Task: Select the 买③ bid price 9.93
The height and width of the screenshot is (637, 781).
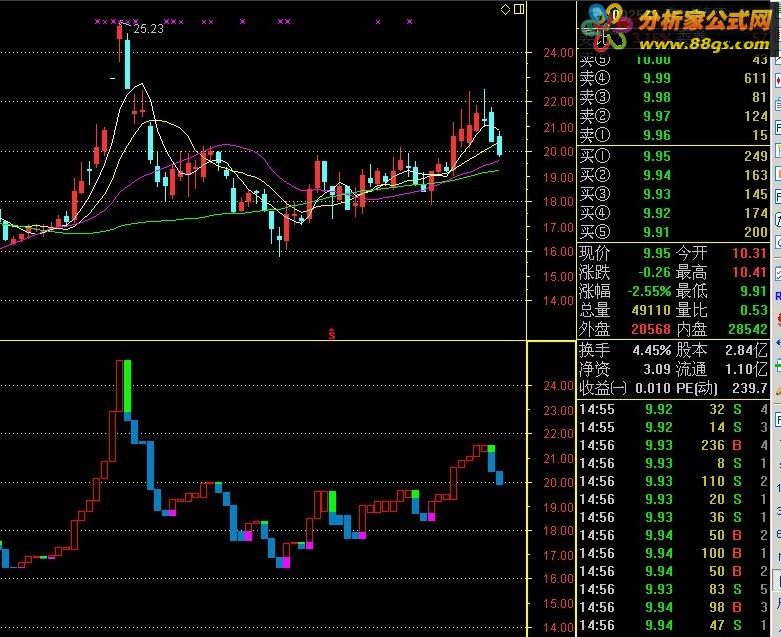Action: point(656,194)
